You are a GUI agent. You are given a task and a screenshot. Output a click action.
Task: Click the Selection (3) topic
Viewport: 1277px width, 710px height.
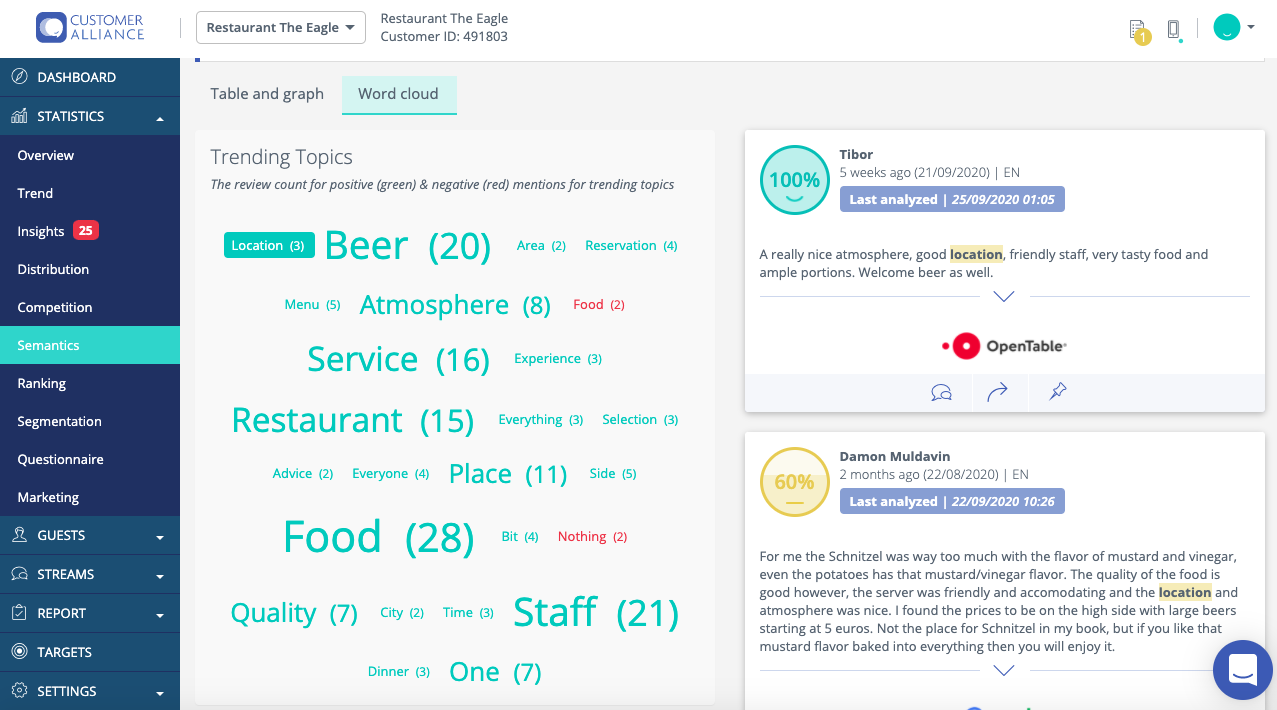pyautogui.click(x=640, y=419)
